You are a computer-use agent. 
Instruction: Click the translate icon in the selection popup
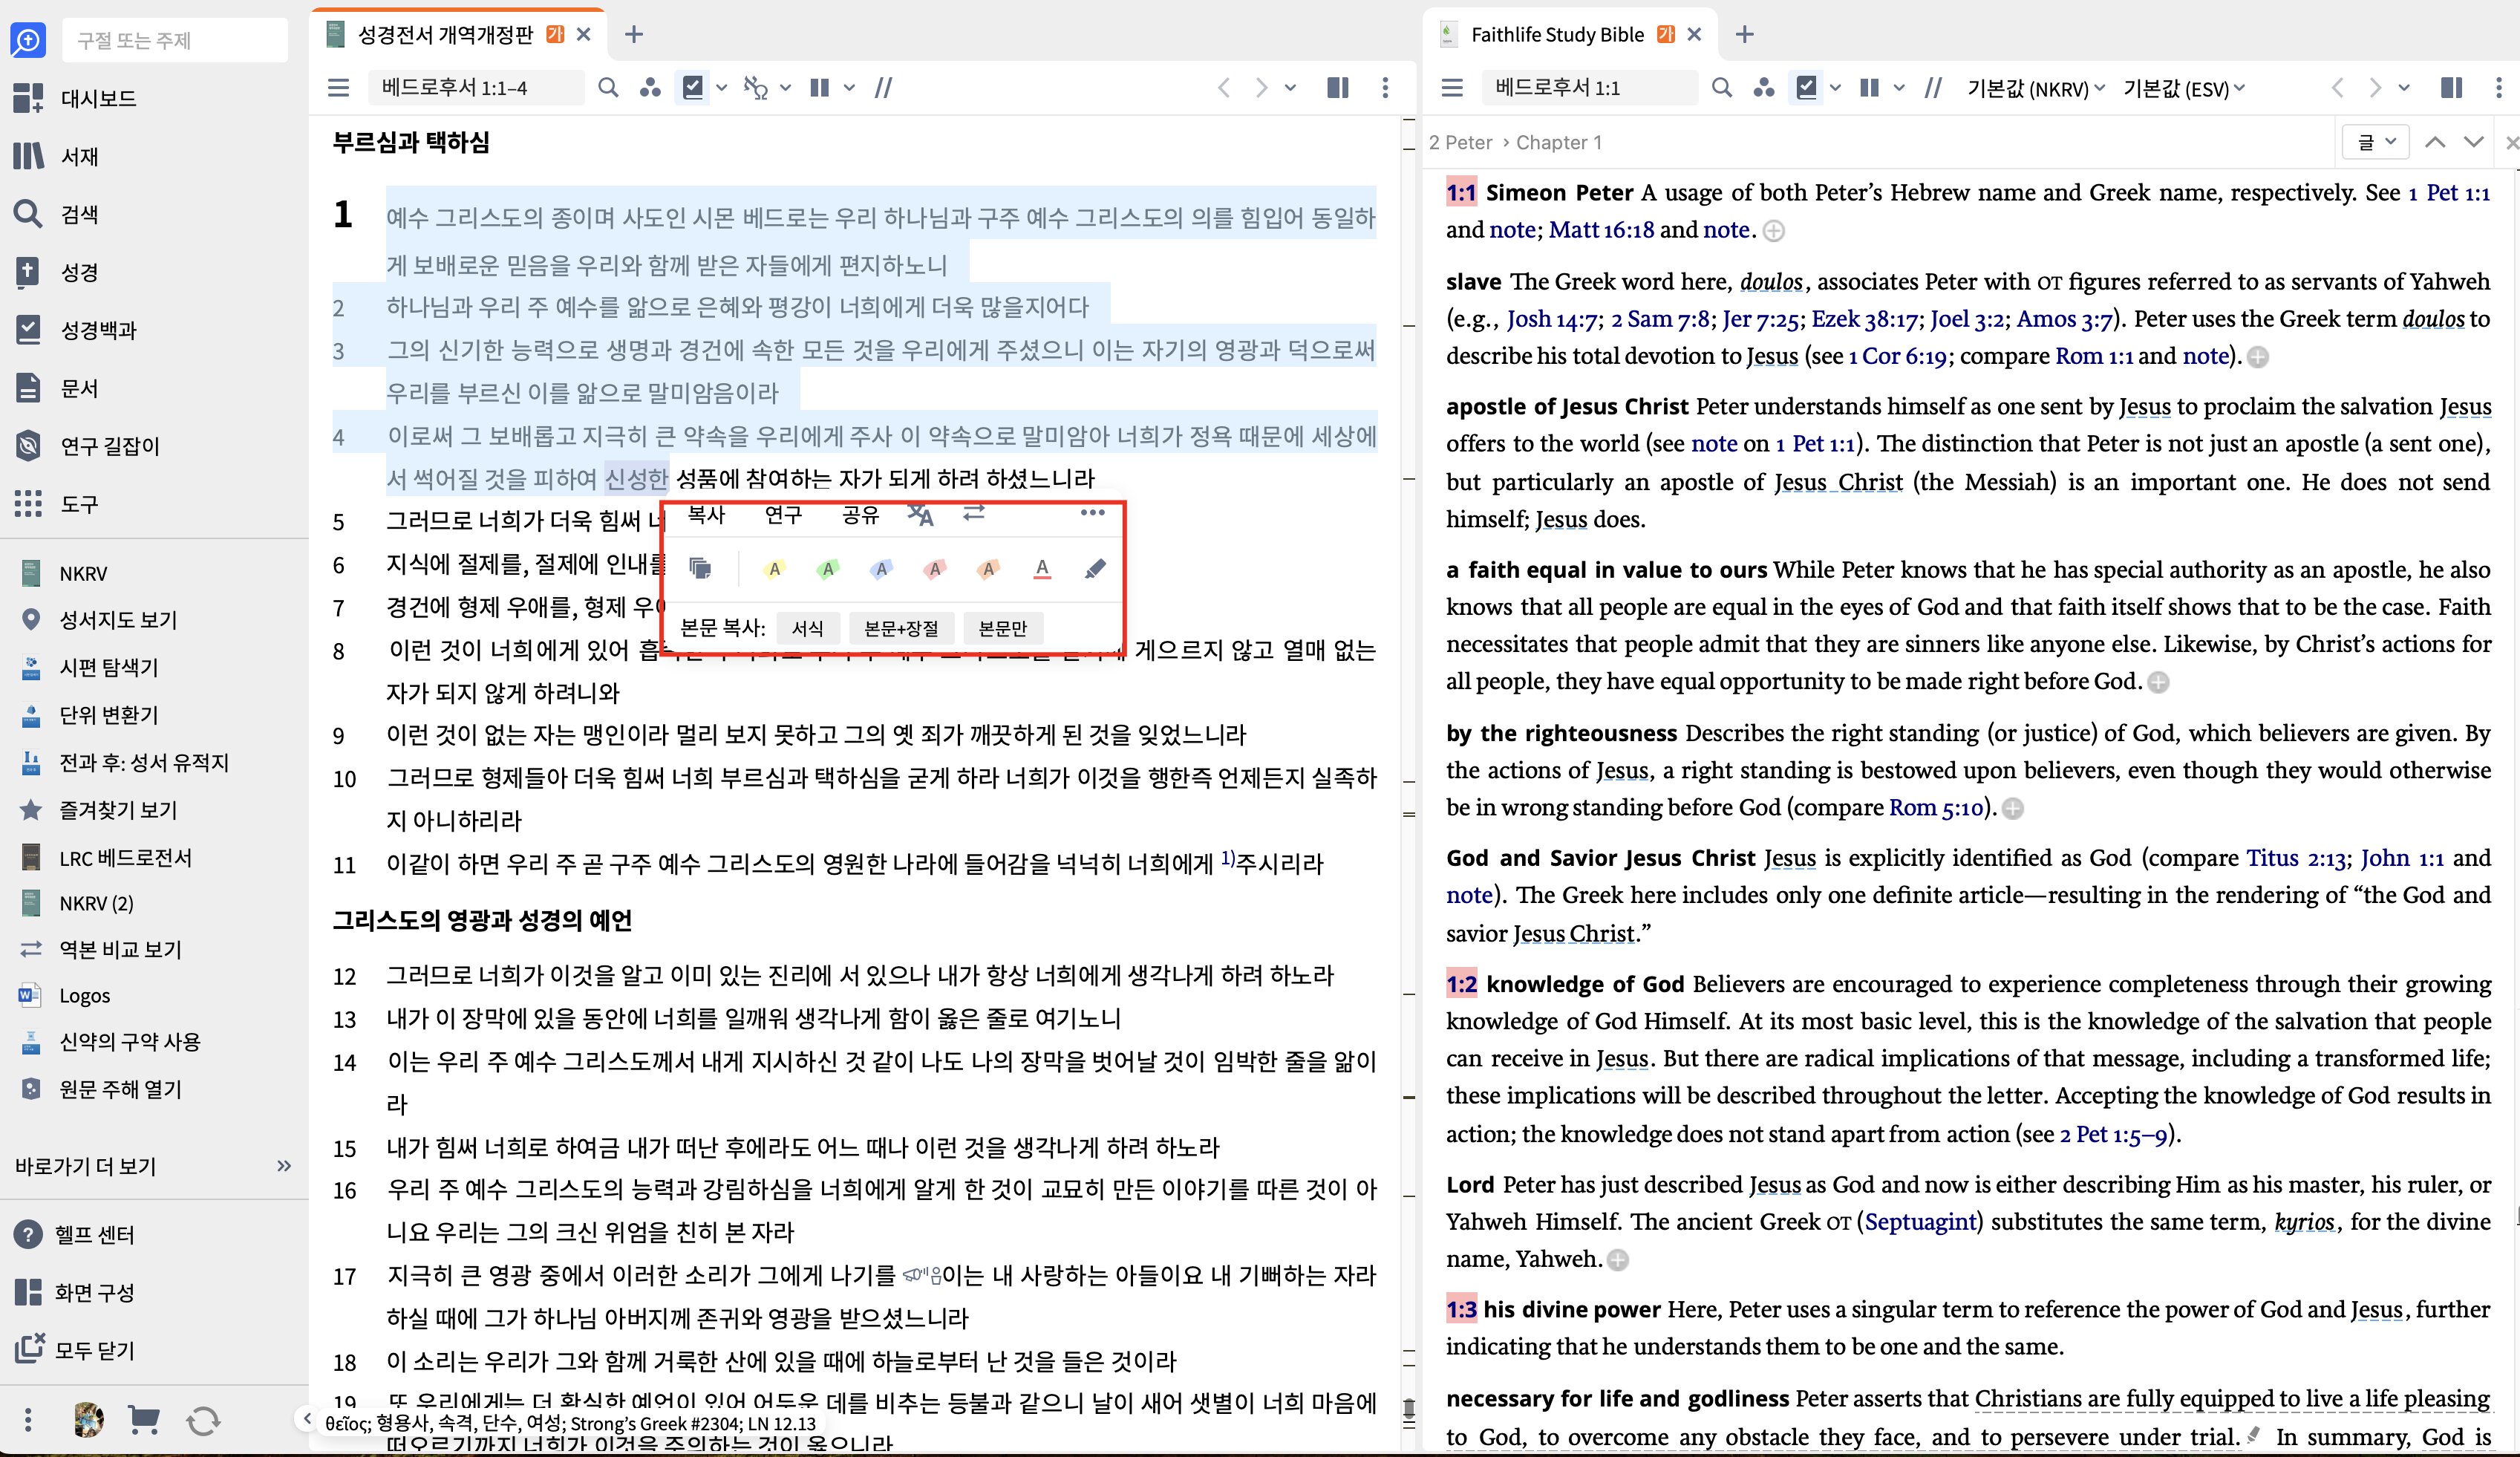coord(920,515)
